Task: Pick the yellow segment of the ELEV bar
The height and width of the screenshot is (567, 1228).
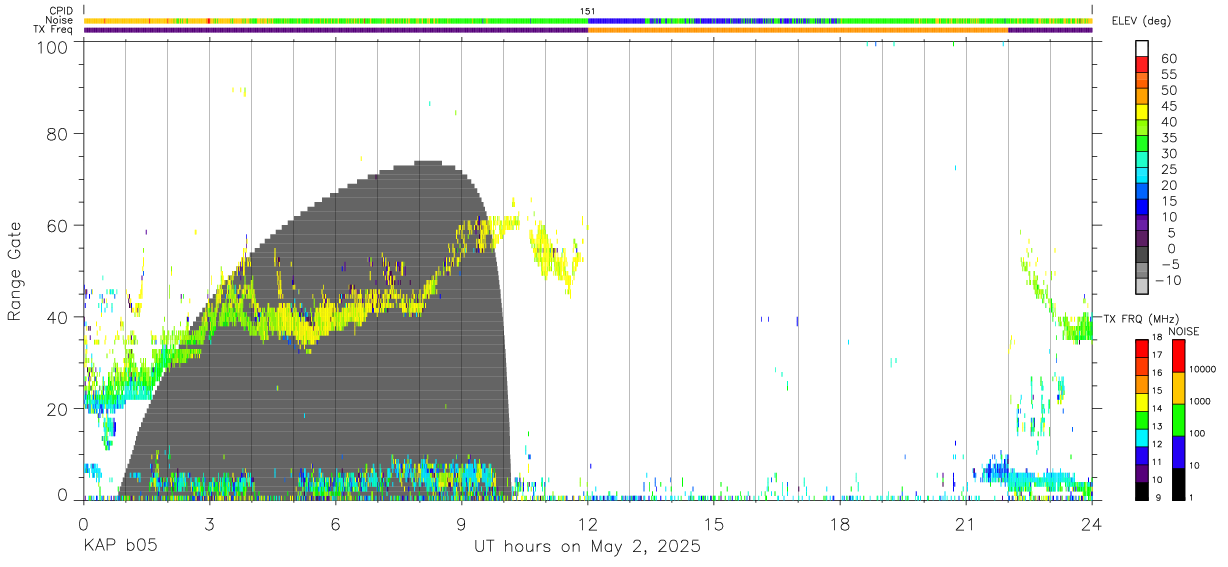Action: click(x=1142, y=112)
